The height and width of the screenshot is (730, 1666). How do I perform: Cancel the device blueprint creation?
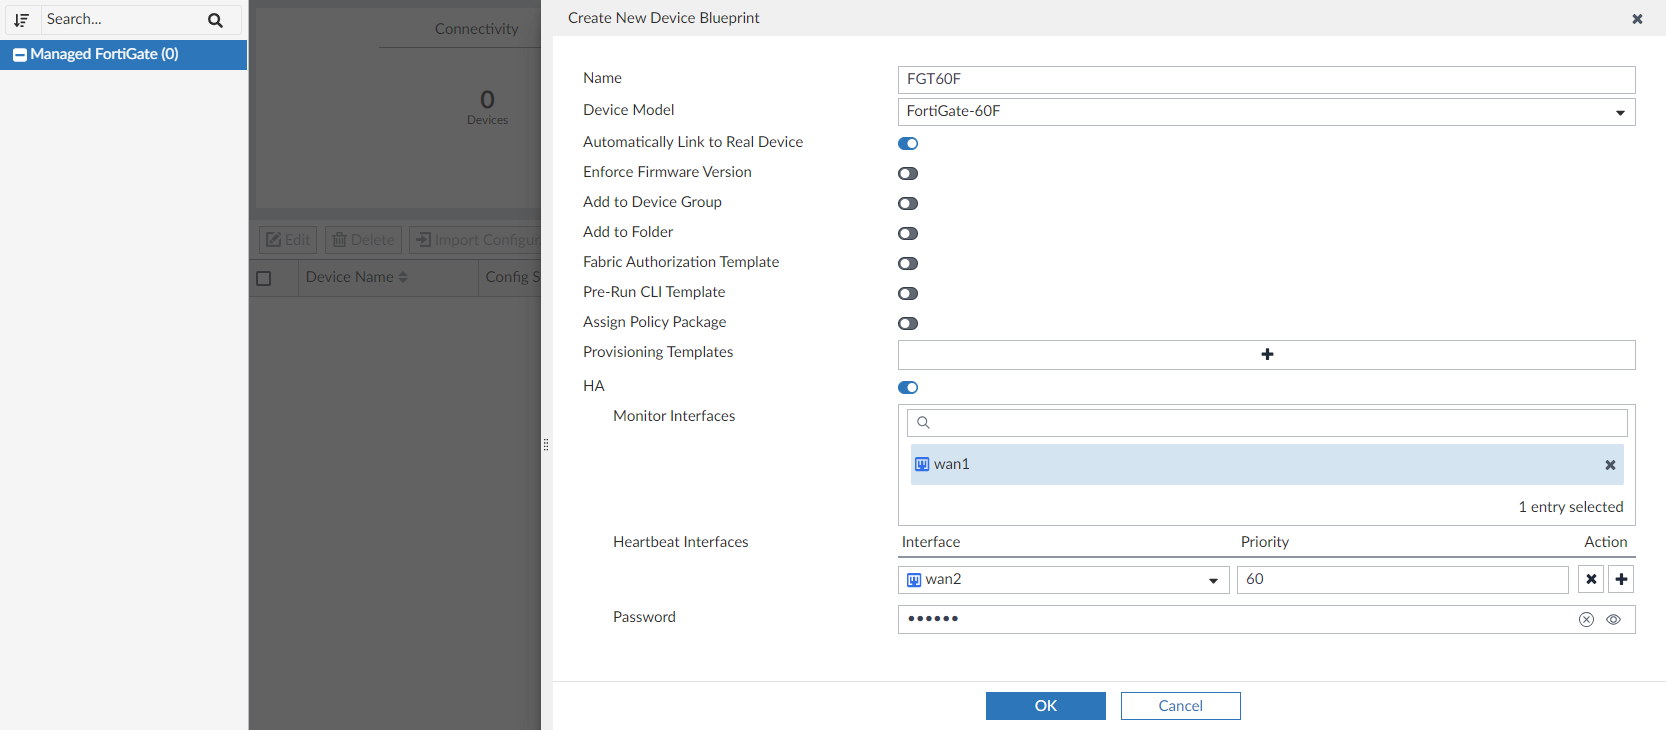click(x=1180, y=706)
